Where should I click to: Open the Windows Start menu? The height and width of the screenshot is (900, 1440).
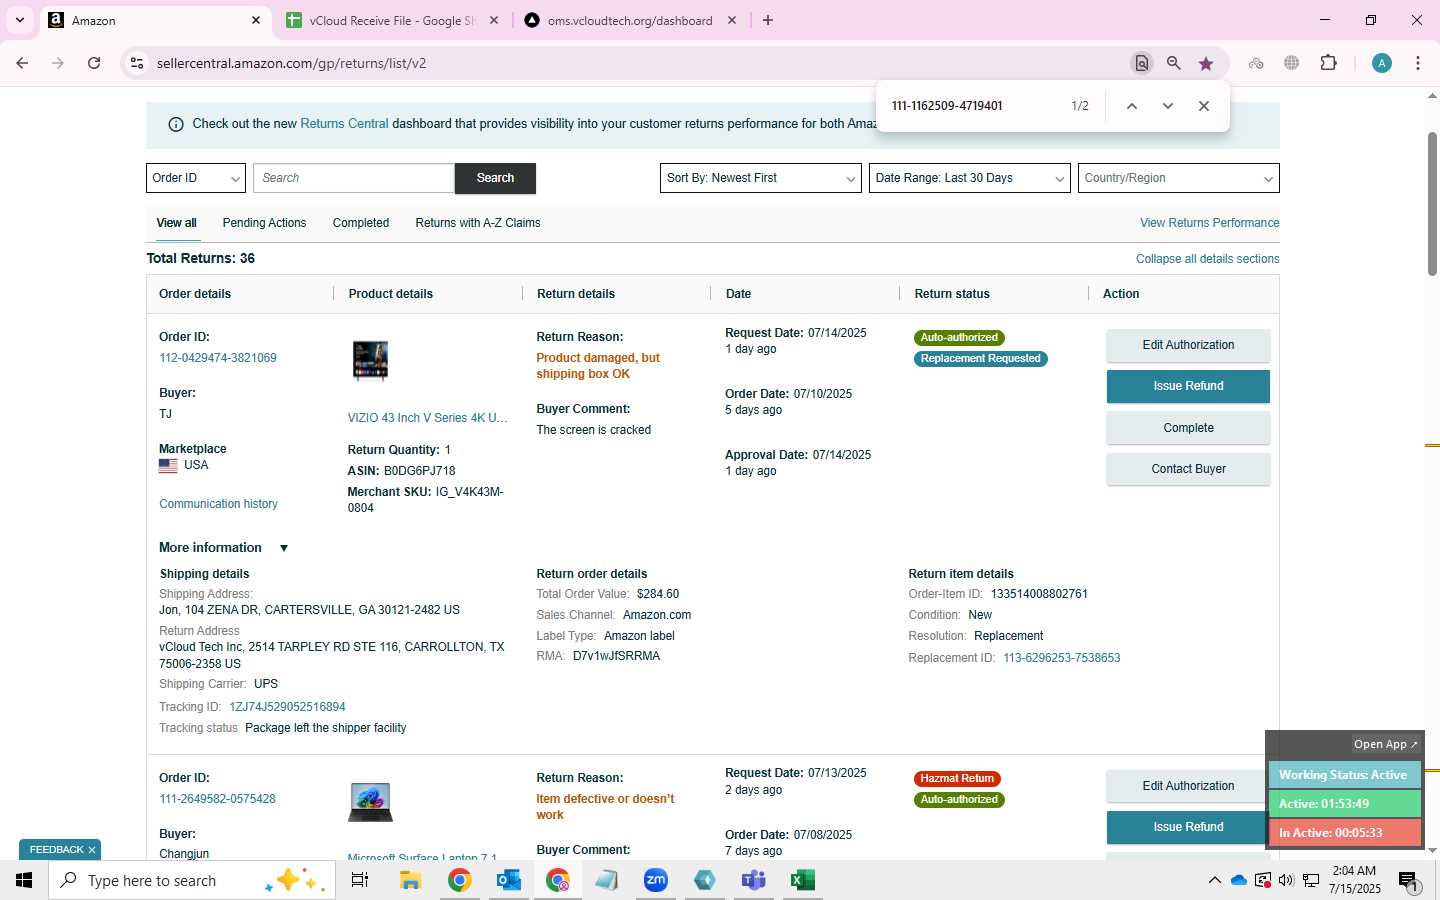[x=24, y=880]
